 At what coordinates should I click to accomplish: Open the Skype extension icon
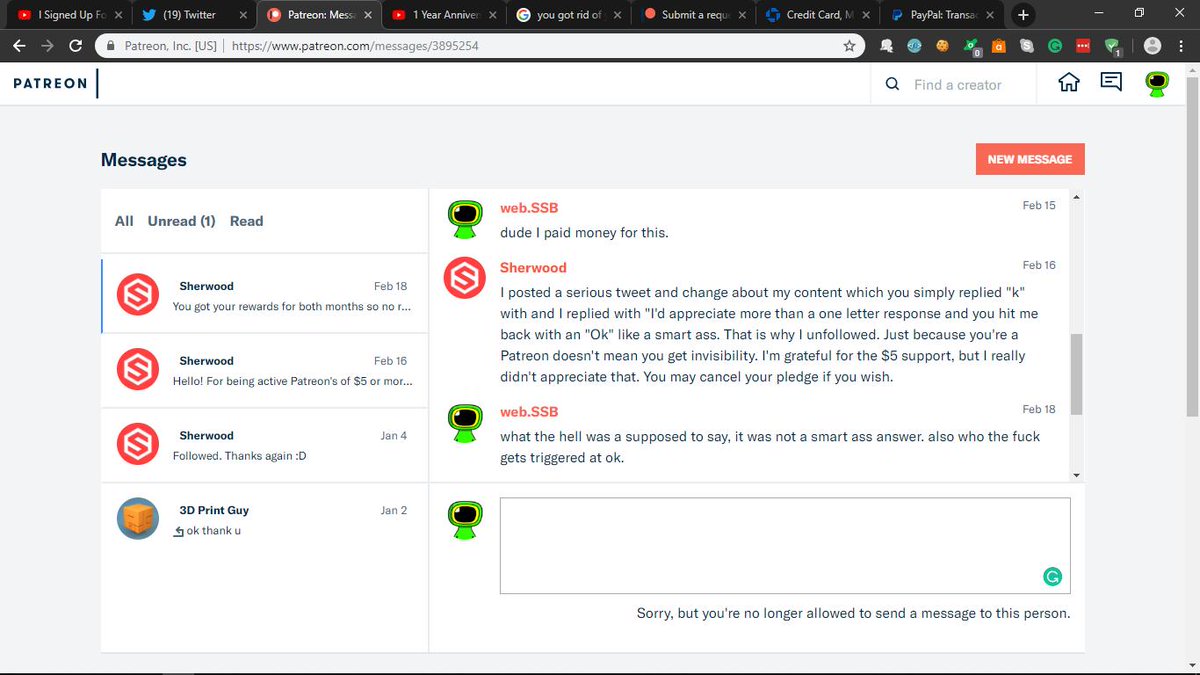1027,46
